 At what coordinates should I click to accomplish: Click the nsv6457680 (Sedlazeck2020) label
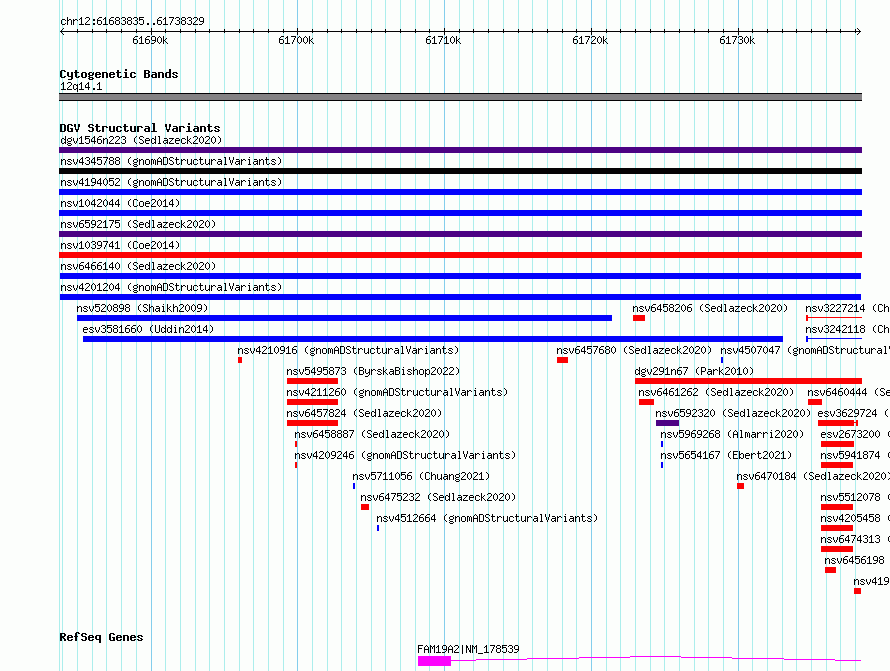click(634, 350)
